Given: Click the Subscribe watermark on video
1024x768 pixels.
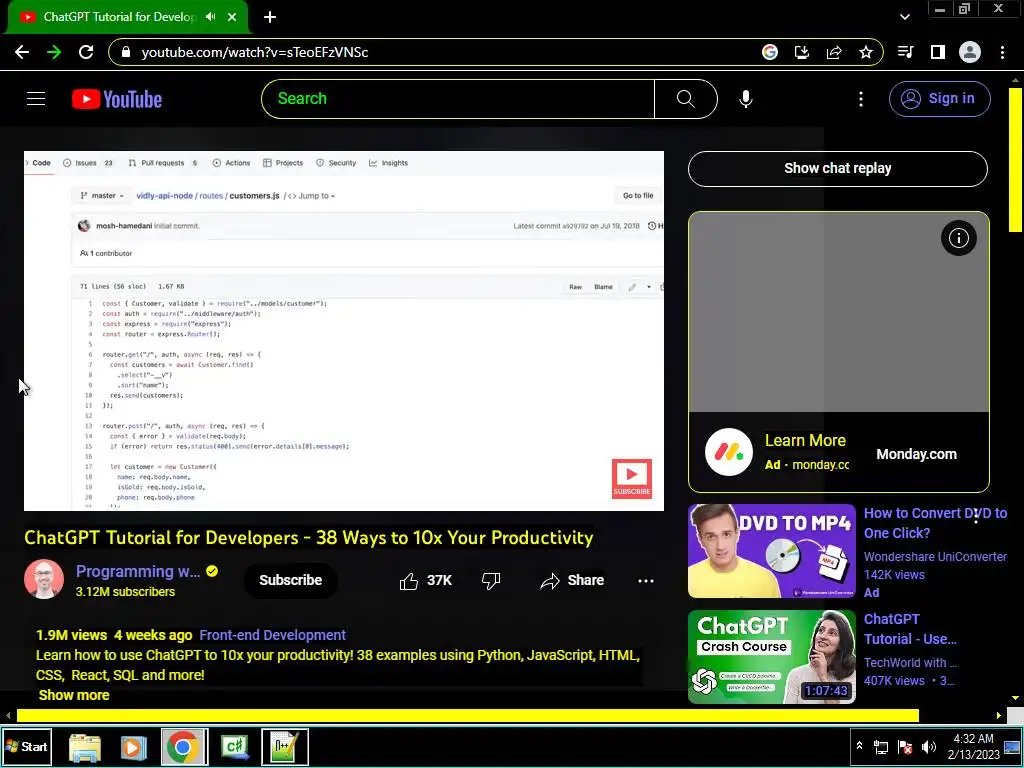Looking at the screenshot, I should pyautogui.click(x=632, y=479).
